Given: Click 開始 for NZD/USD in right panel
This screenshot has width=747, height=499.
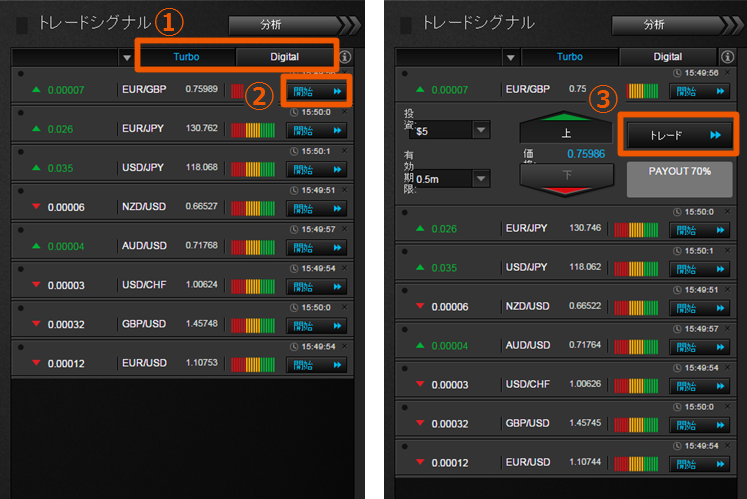Looking at the screenshot, I should tap(699, 308).
